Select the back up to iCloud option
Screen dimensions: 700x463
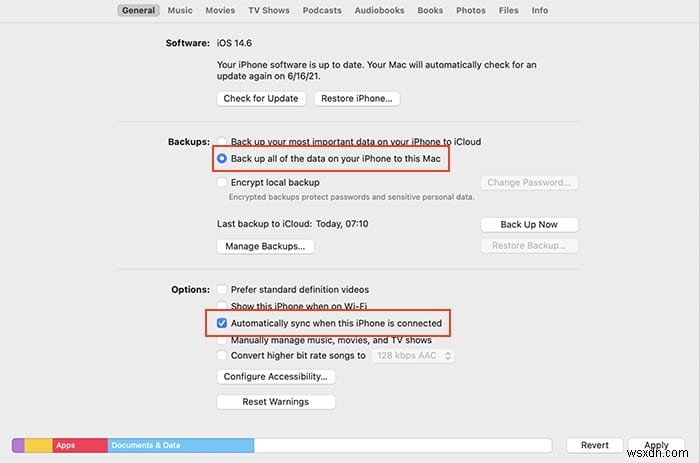pyautogui.click(x=223, y=142)
